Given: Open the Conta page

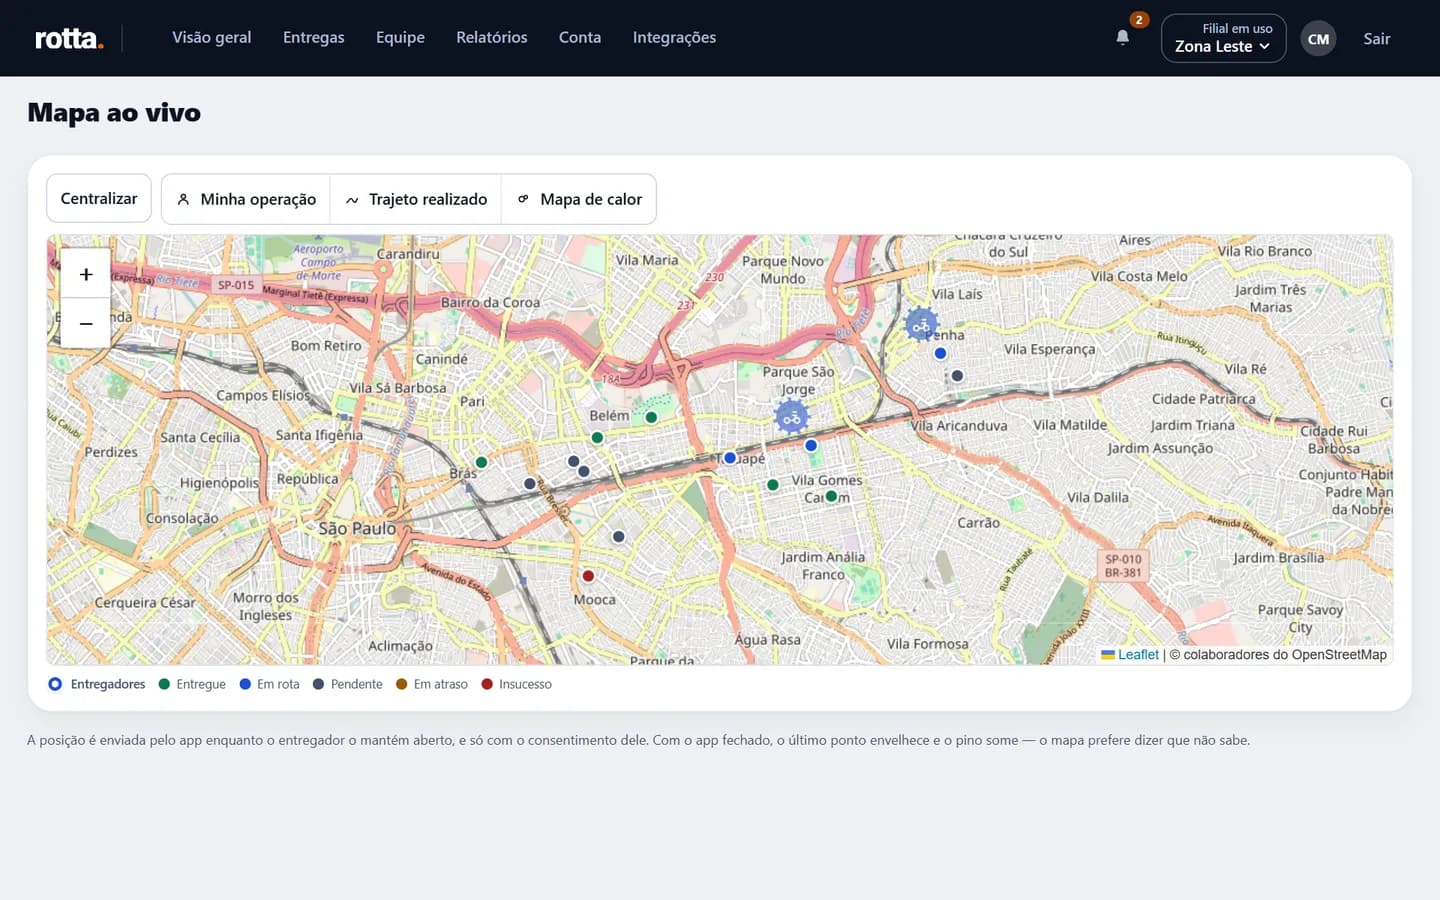Looking at the screenshot, I should [x=580, y=38].
